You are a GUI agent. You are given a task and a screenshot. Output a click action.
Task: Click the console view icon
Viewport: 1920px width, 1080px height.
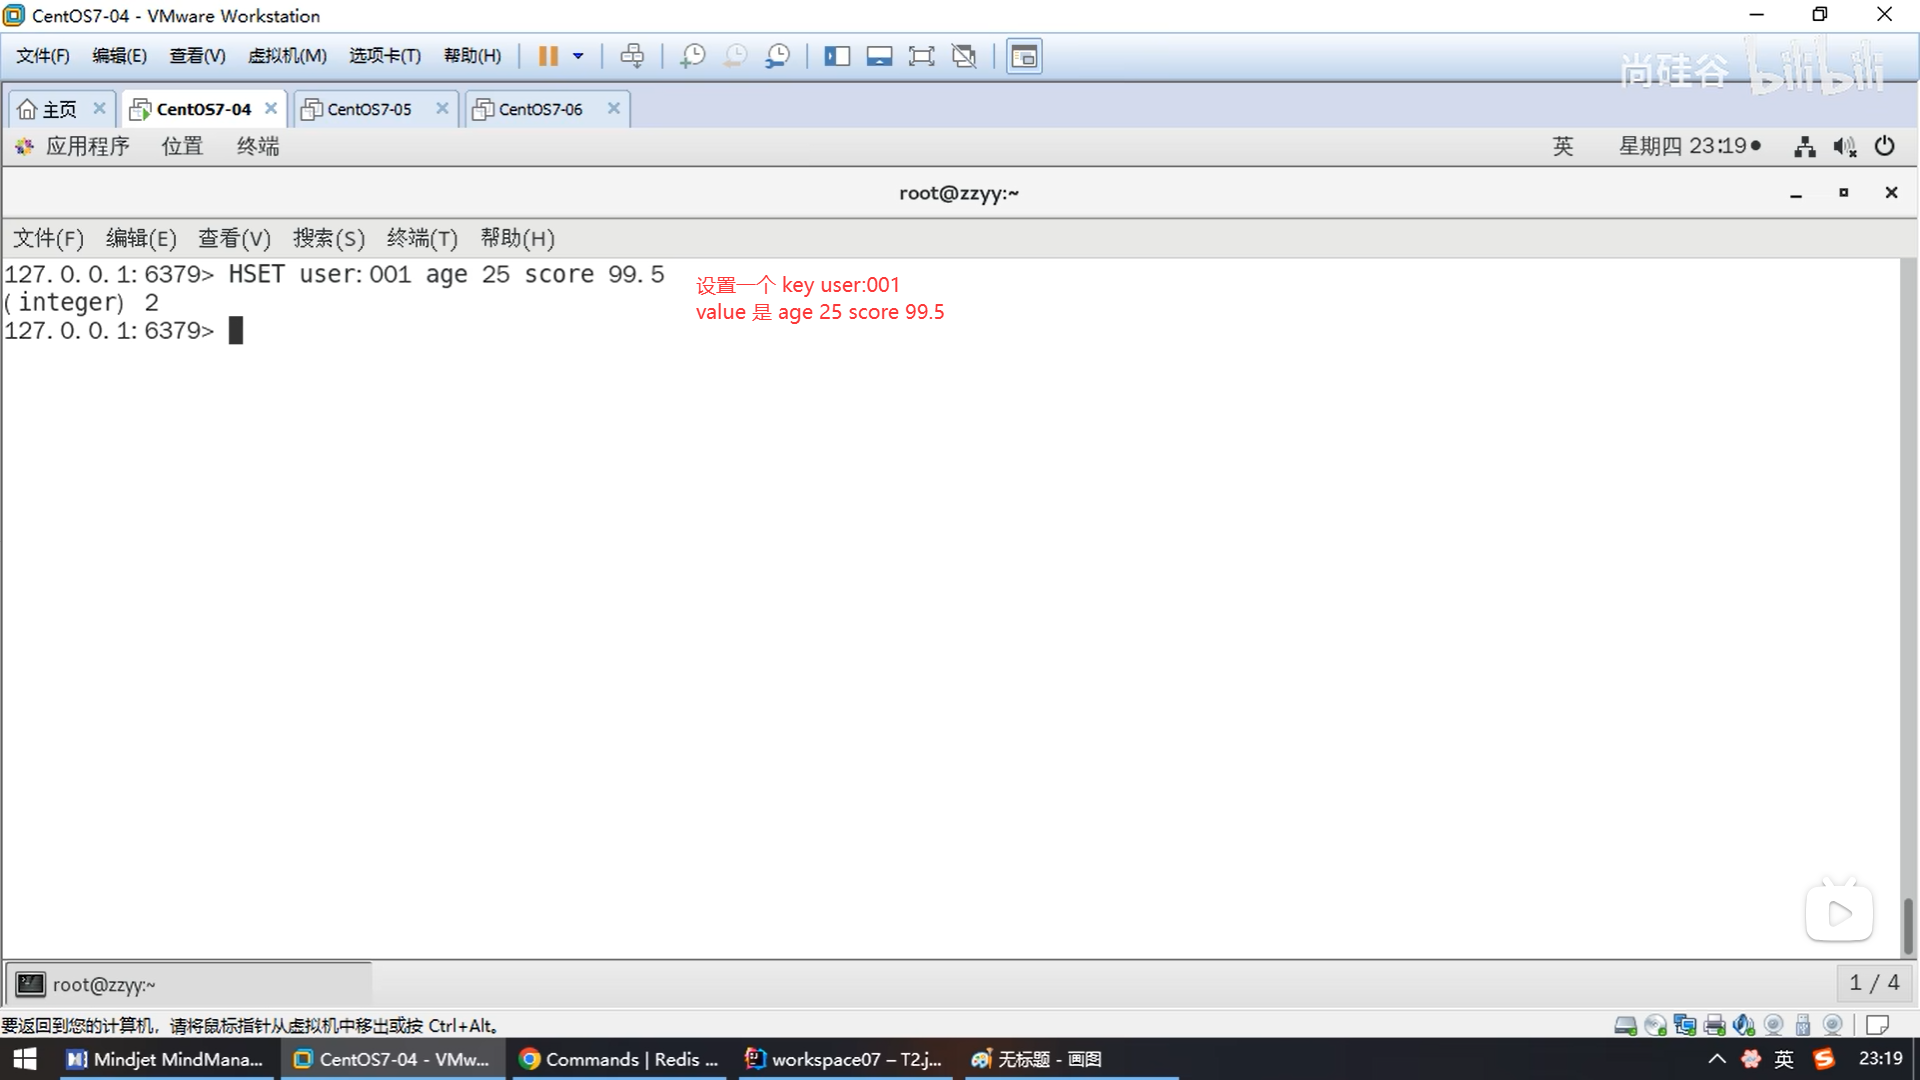(x=1024, y=56)
